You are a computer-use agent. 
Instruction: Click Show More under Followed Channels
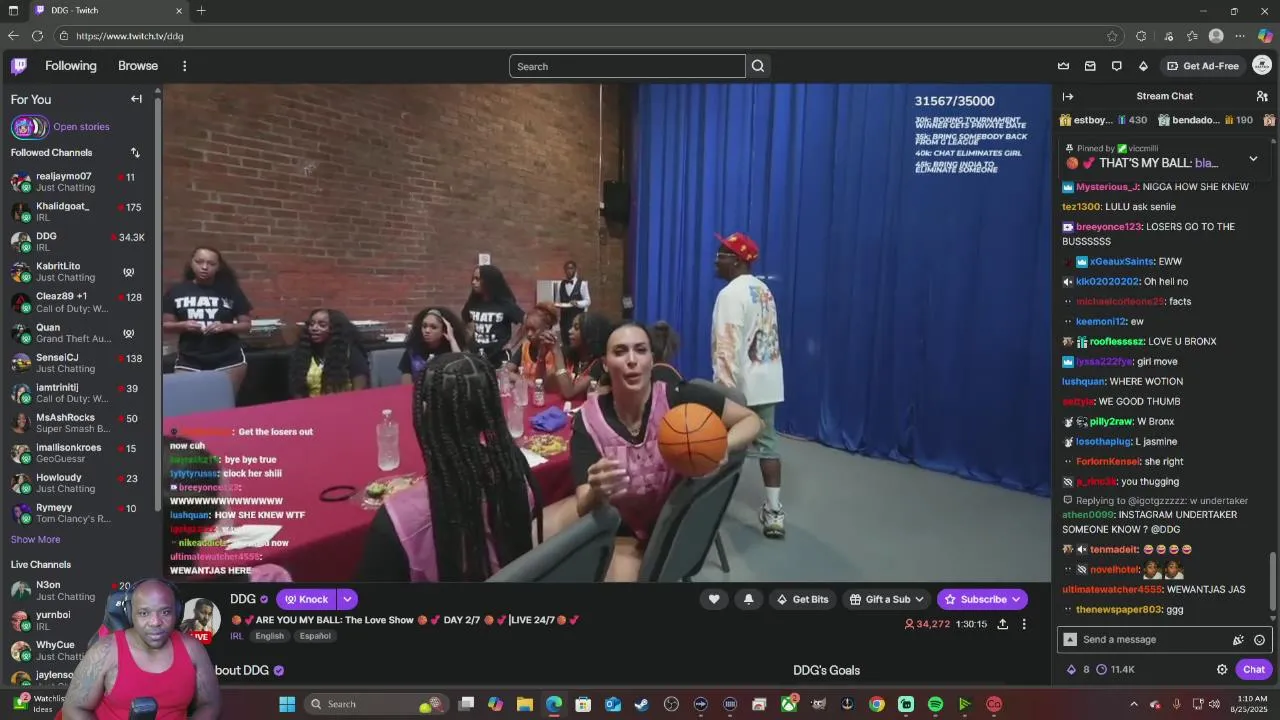coord(35,539)
